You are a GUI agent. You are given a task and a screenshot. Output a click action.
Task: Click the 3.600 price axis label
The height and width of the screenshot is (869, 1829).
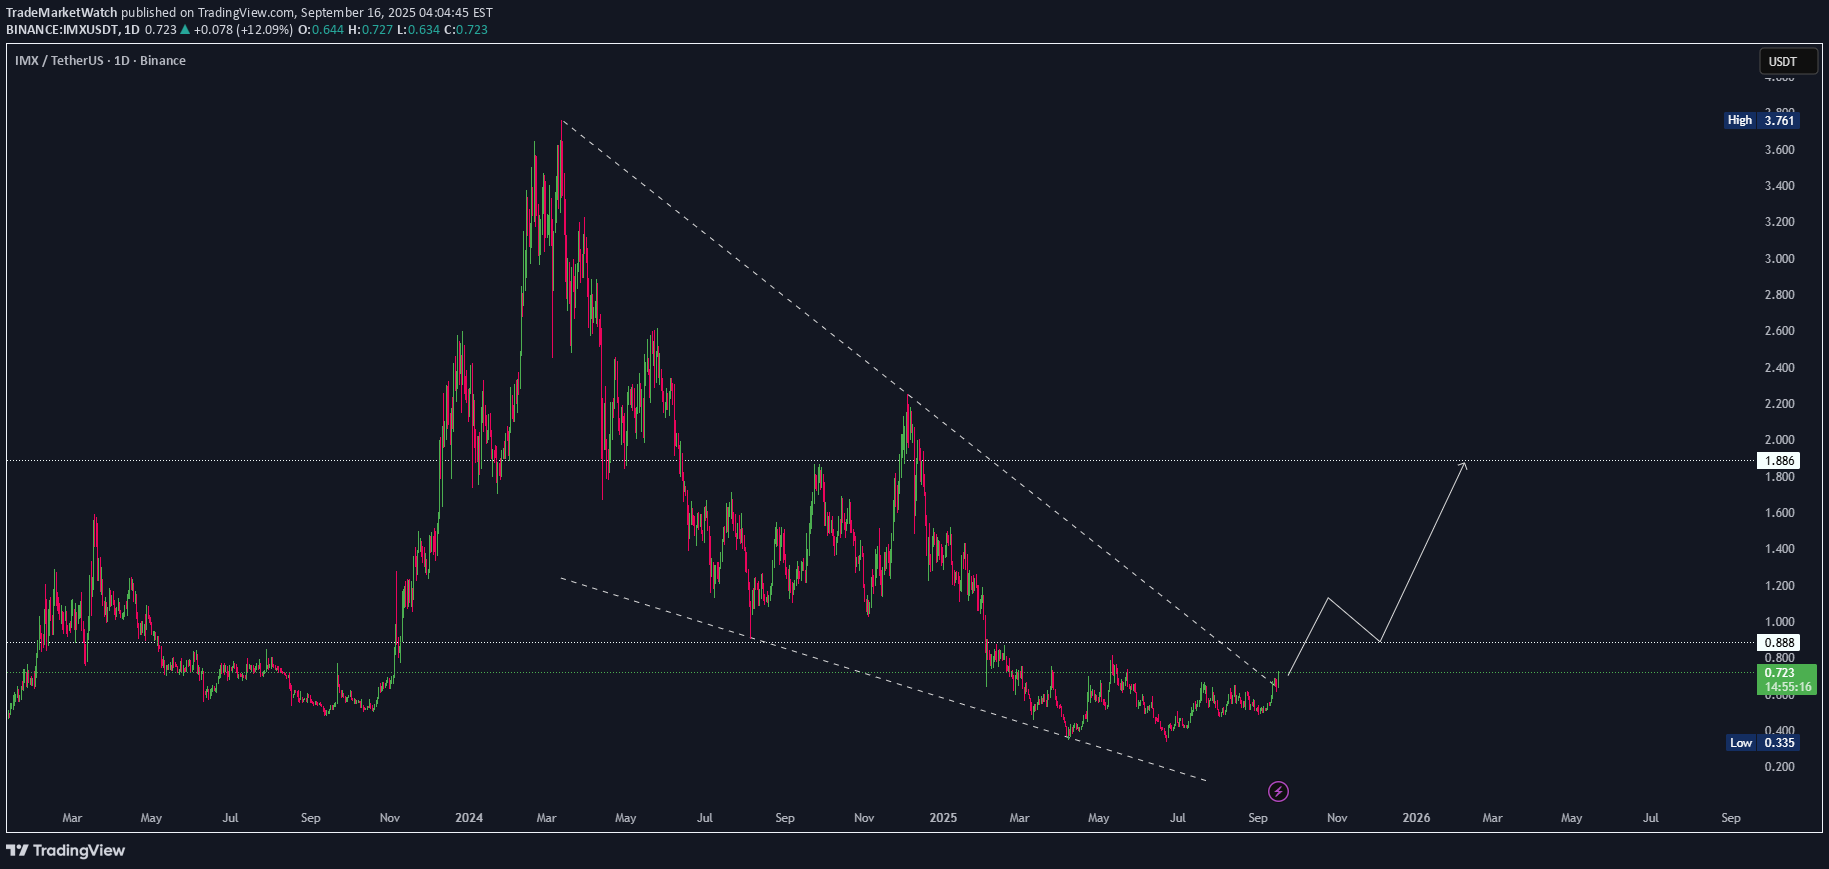tap(1779, 150)
